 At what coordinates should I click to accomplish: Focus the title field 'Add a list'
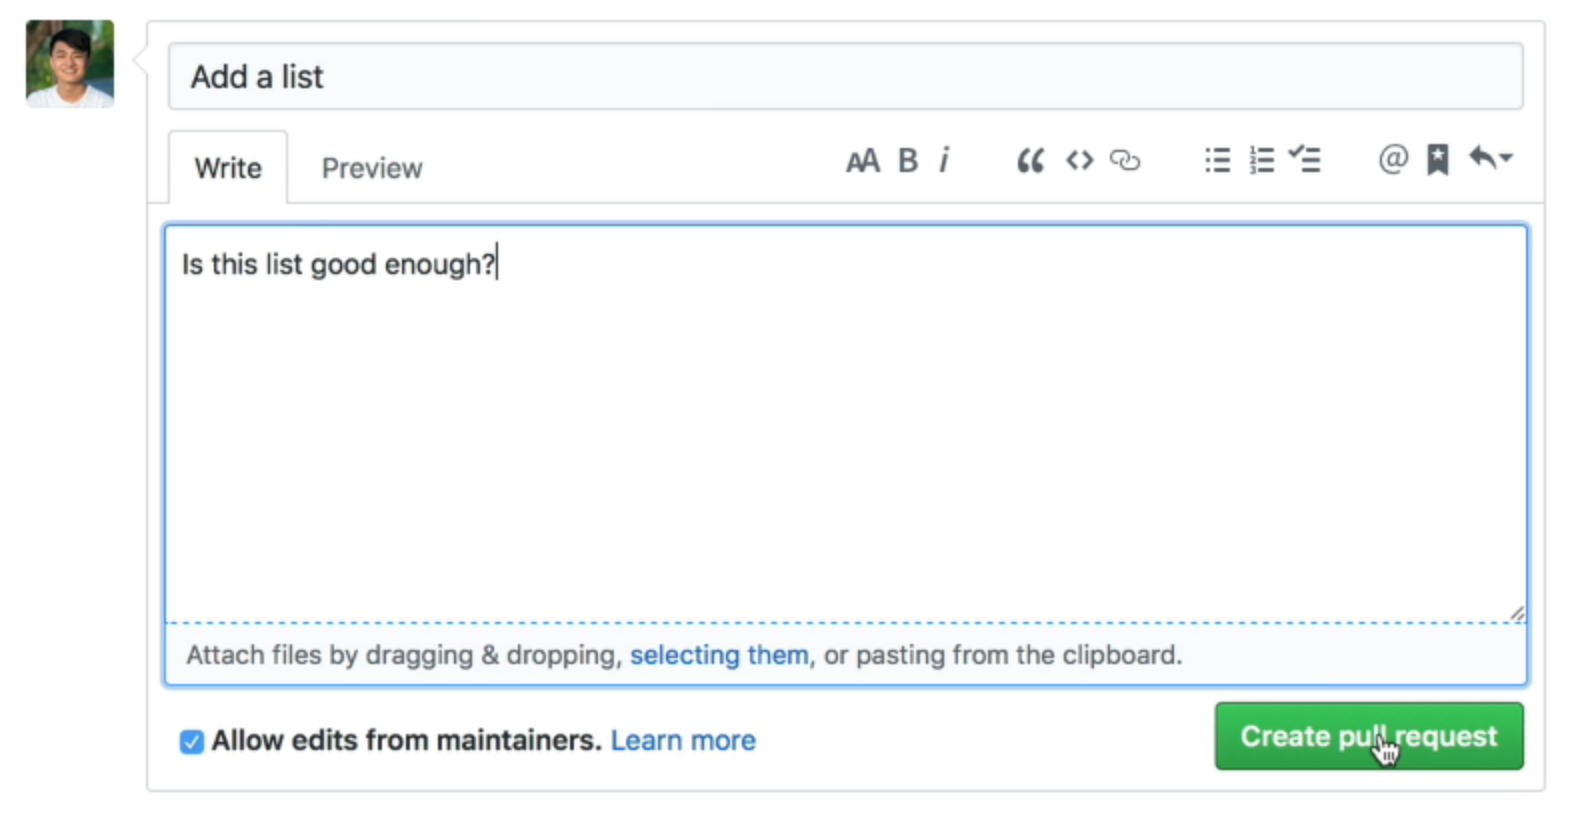tap(845, 76)
